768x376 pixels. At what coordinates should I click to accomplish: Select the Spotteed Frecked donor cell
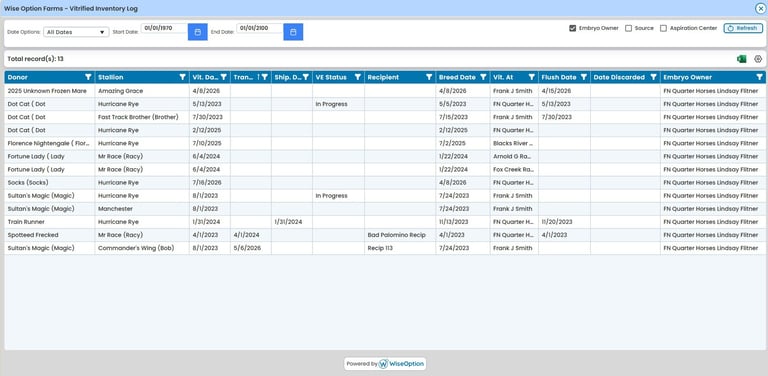[x=50, y=235]
